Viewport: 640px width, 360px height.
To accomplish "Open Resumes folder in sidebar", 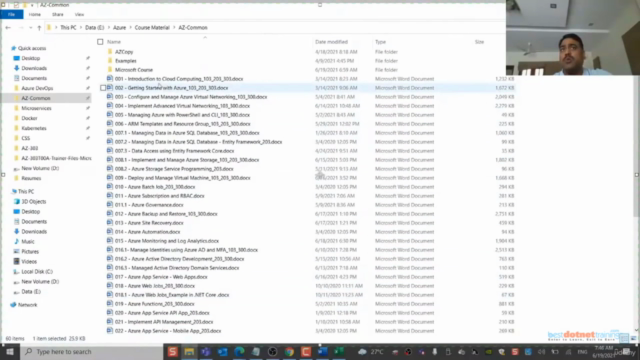I will [31, 178].
